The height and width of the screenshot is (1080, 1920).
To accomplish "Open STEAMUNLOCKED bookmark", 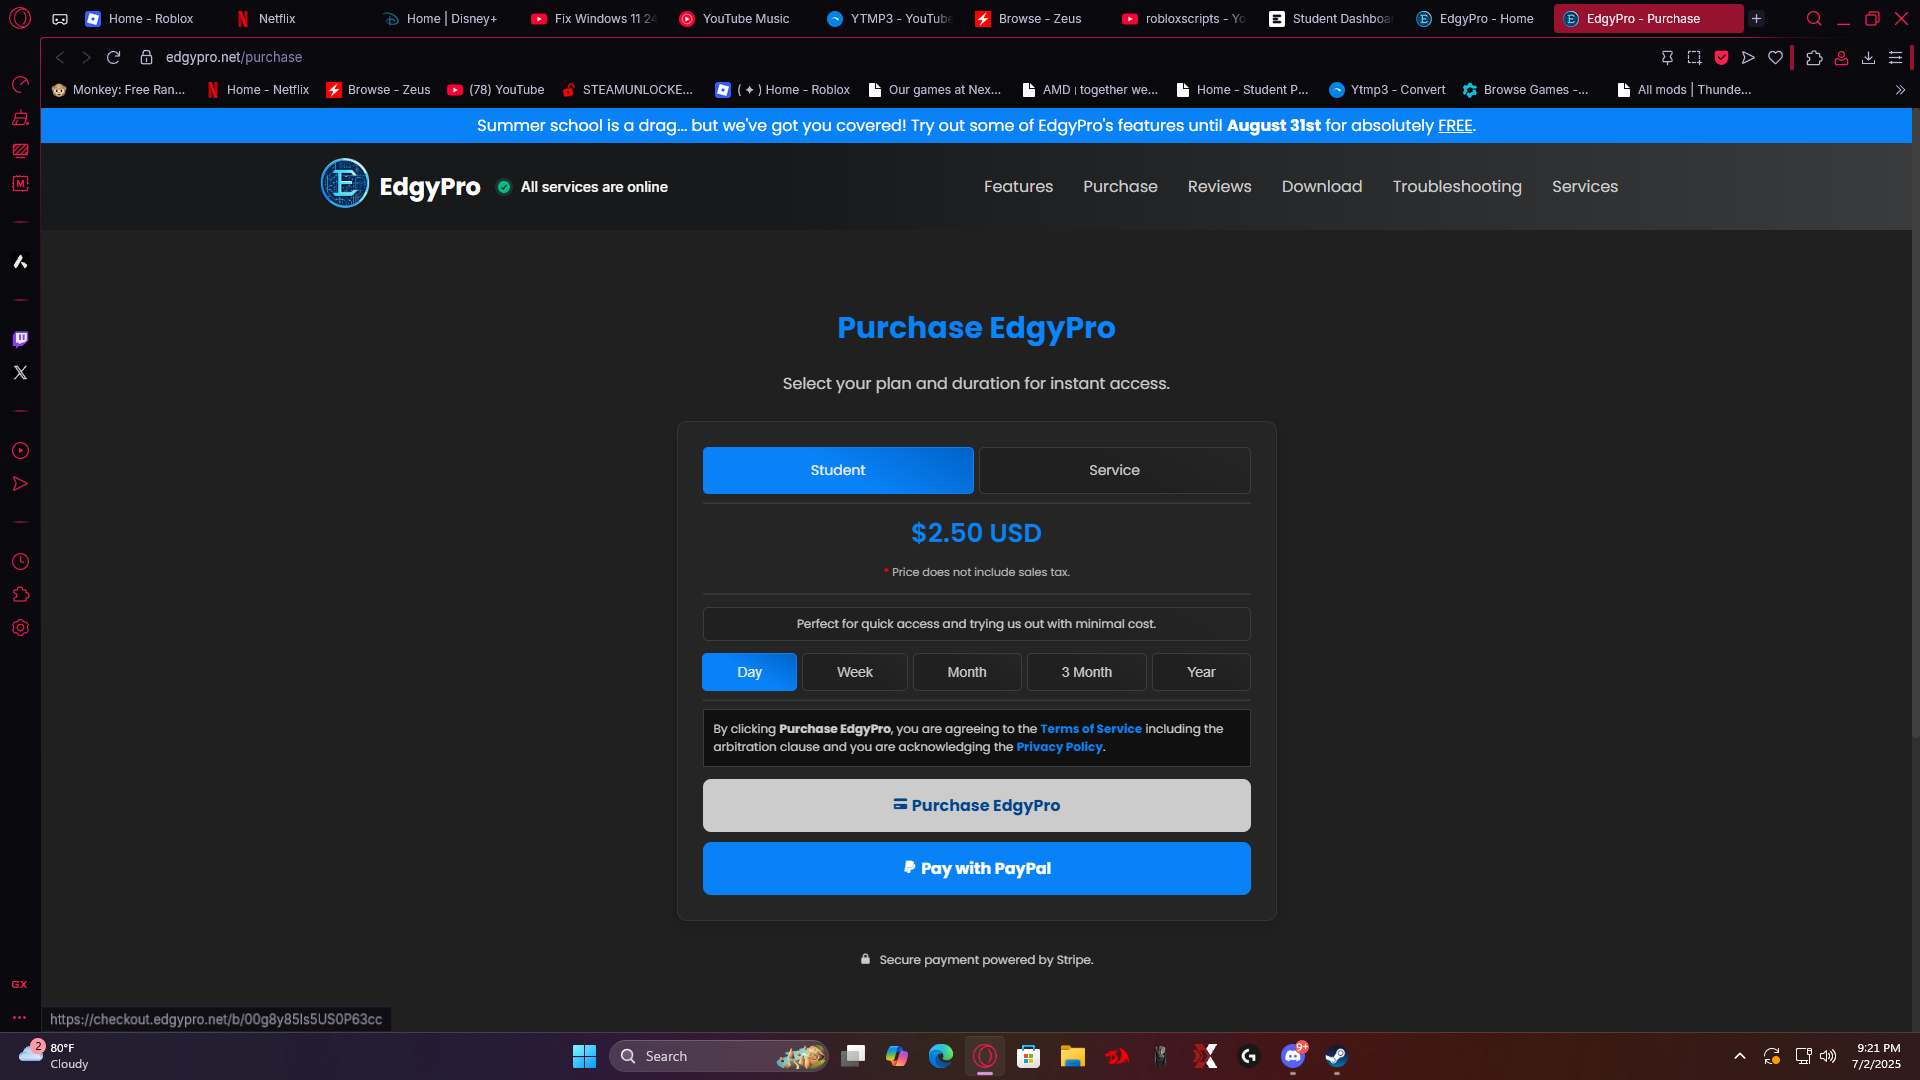I will 628,90.
